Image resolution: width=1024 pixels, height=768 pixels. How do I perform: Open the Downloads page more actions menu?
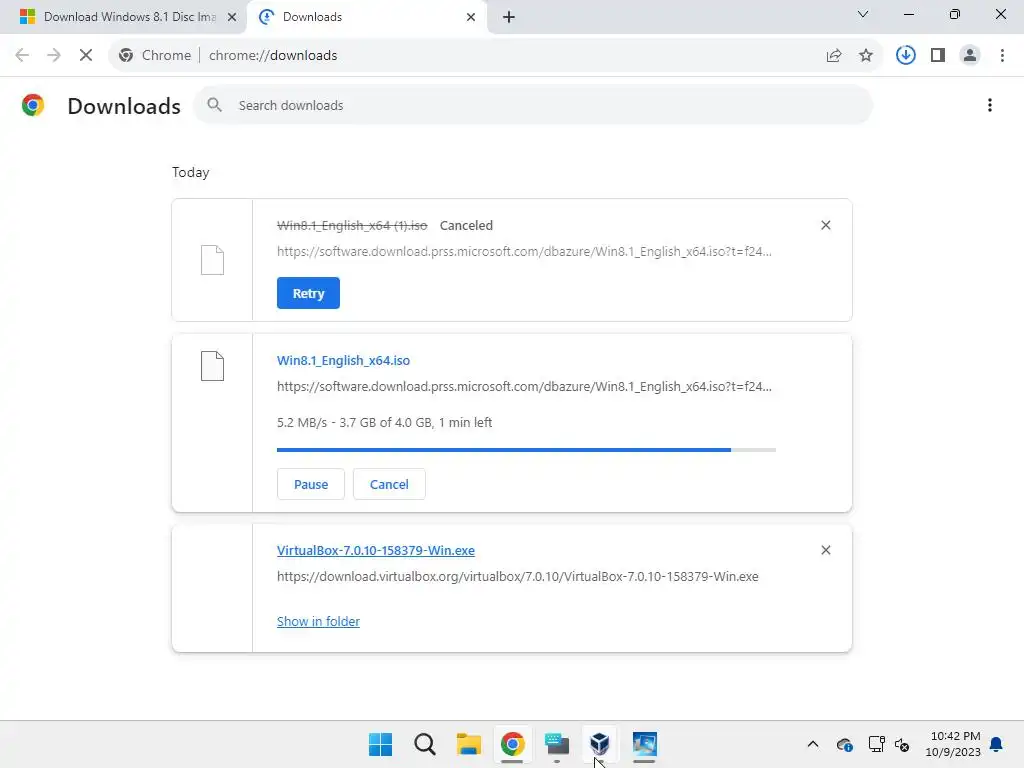tap(990, 105)
